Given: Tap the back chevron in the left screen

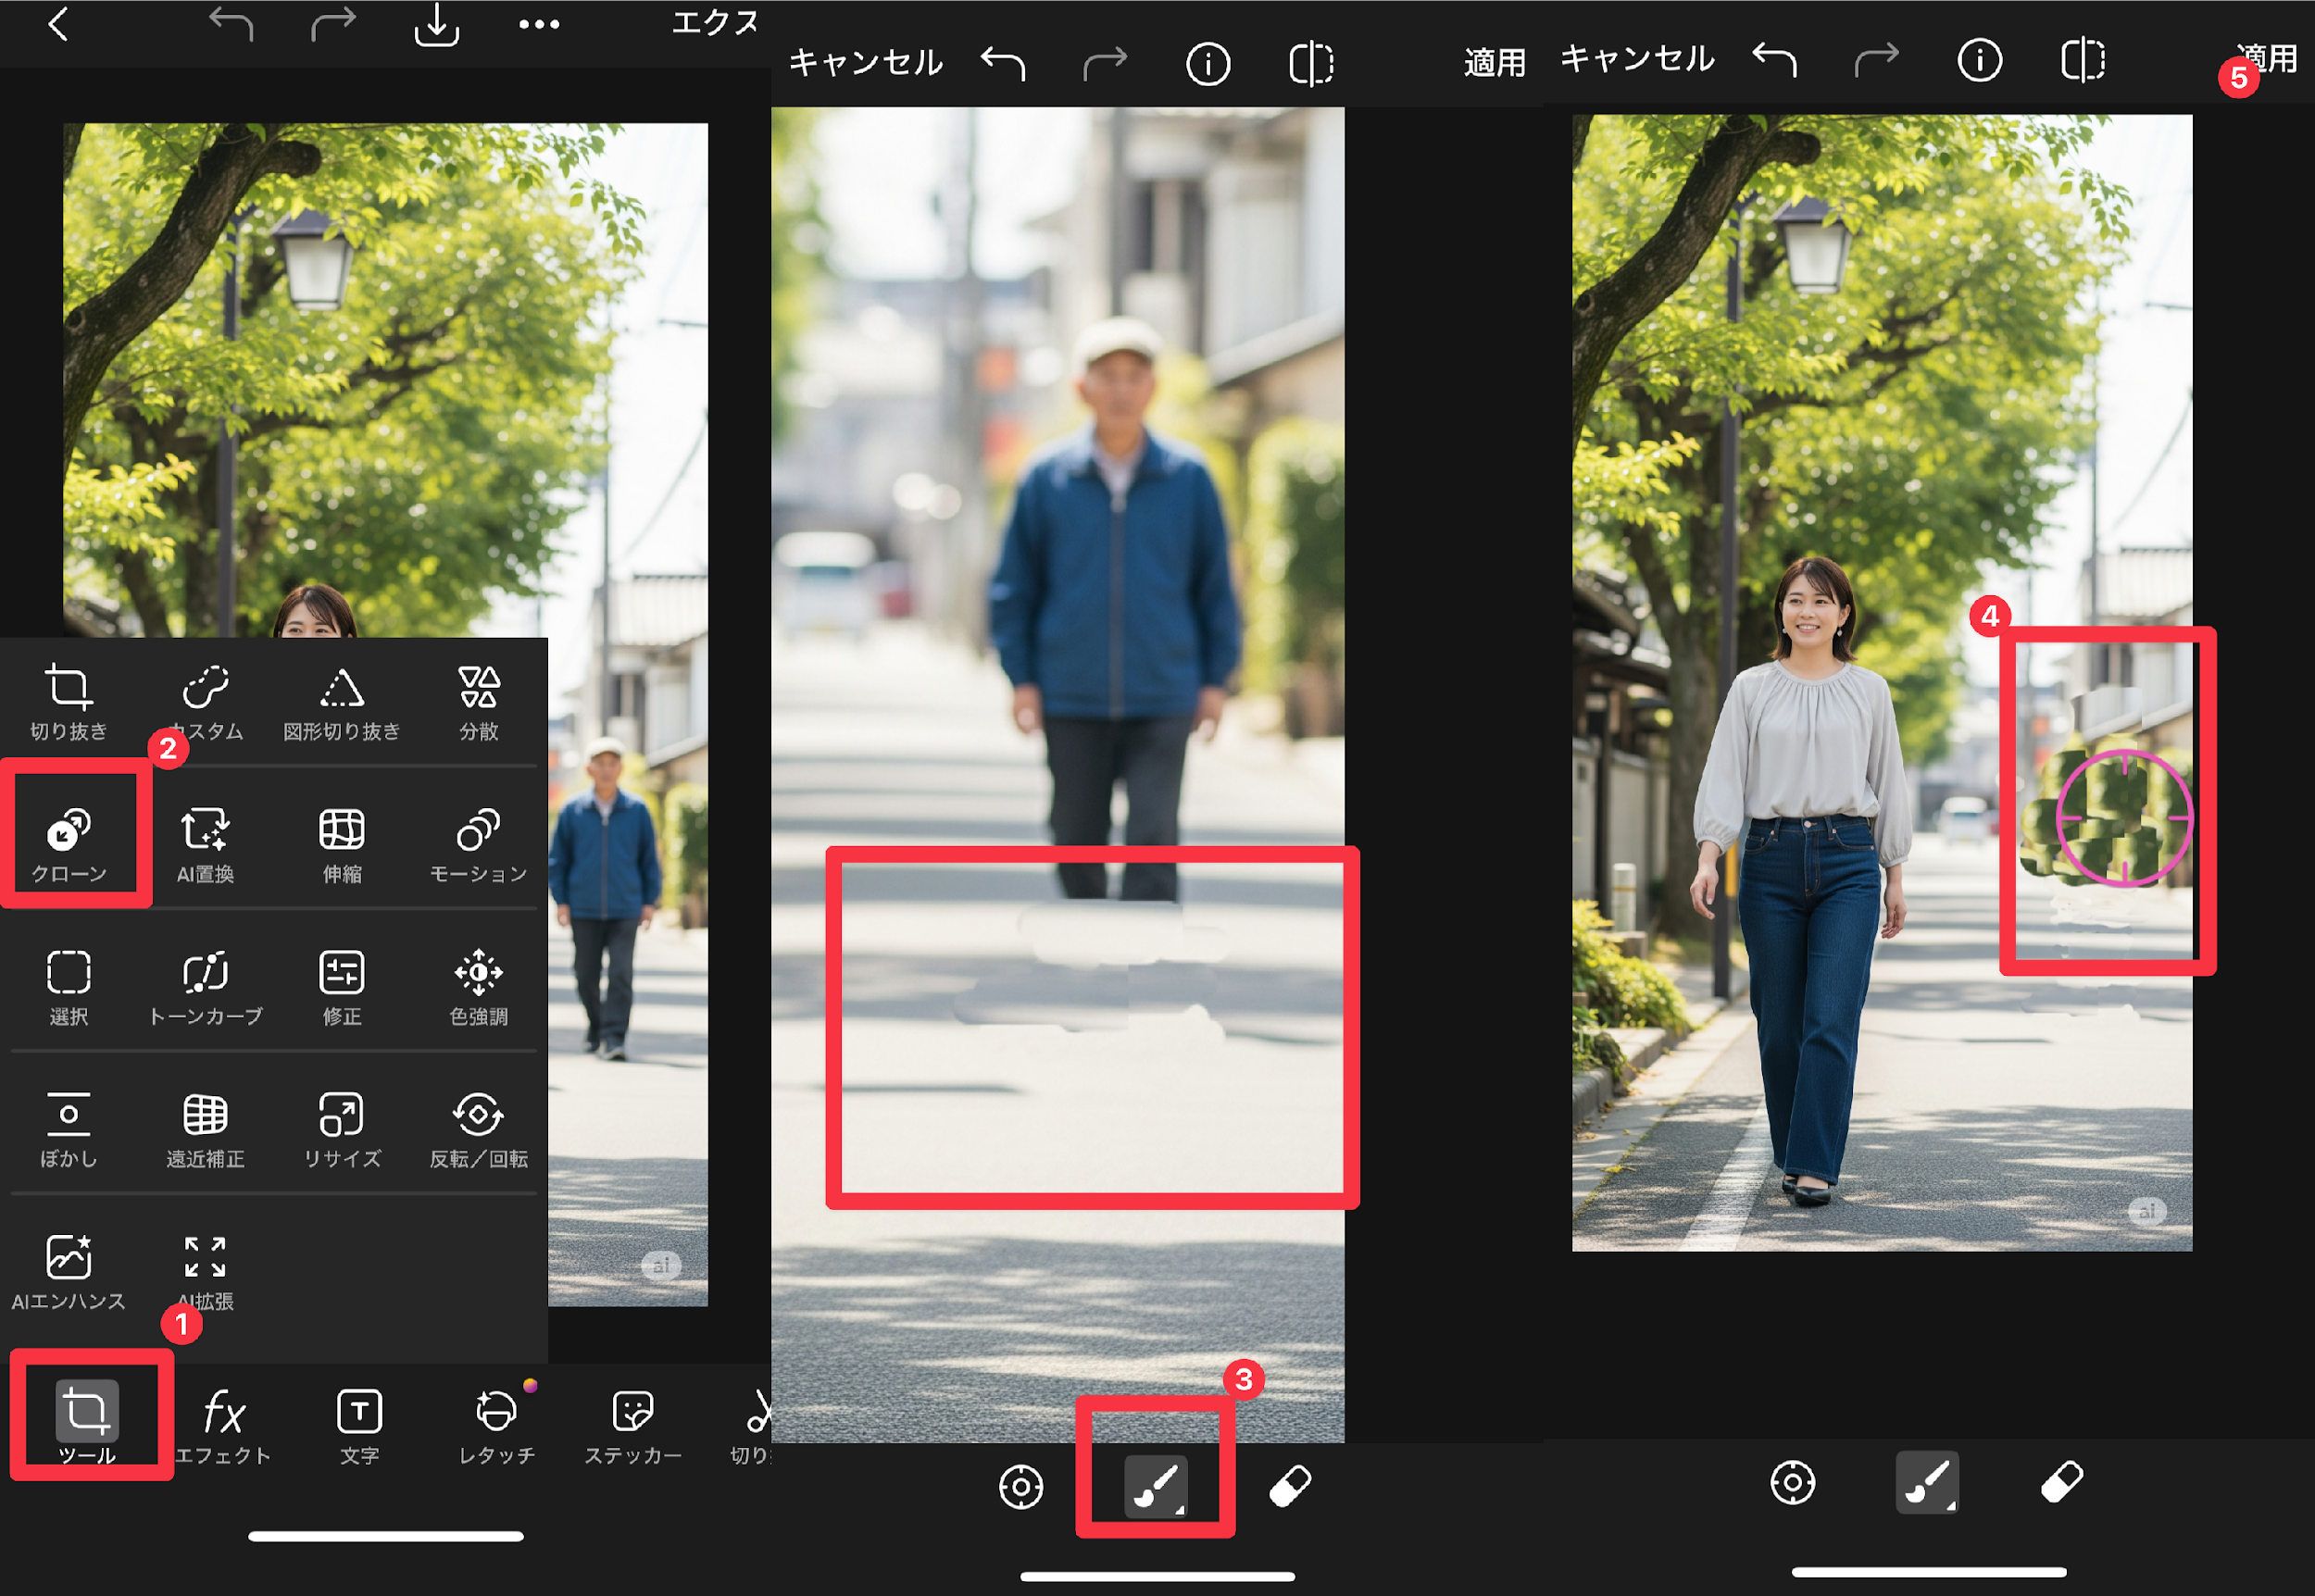Looking at the screenshot, I should click(58, 24).
